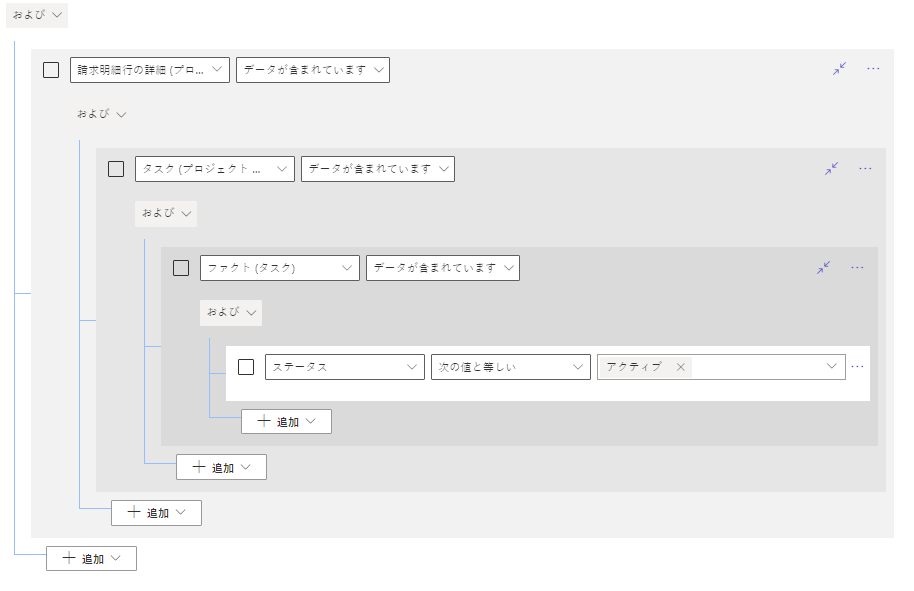
Task: Open more options for タスク row
Action: click(x=865, y=169)
